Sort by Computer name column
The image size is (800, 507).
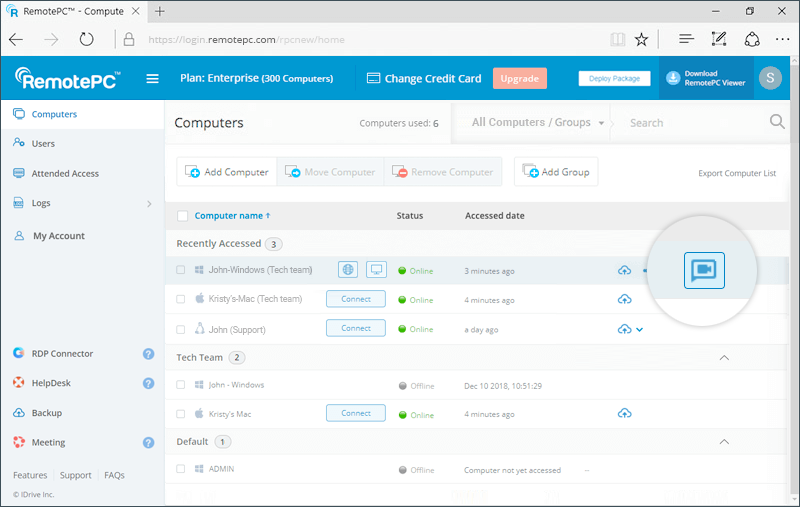click(x=232, y=216)
